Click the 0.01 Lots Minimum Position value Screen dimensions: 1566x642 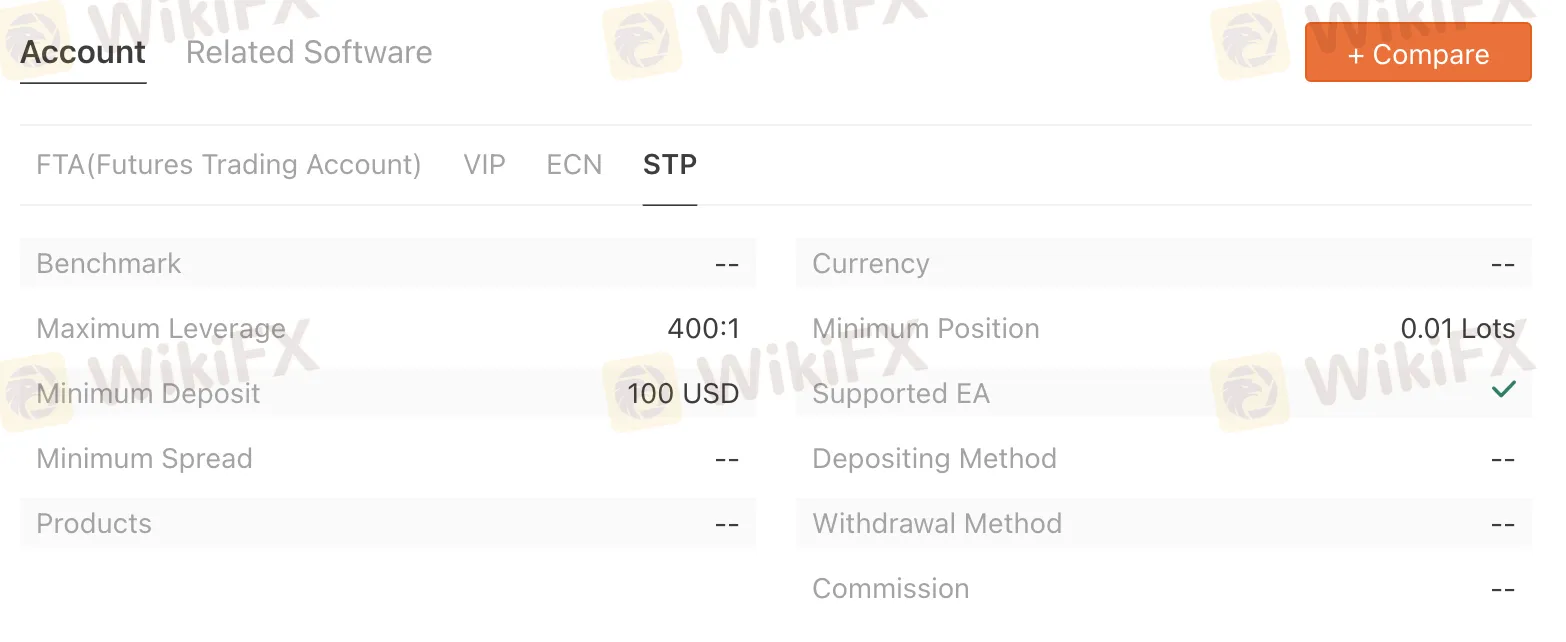[1457, 329]
